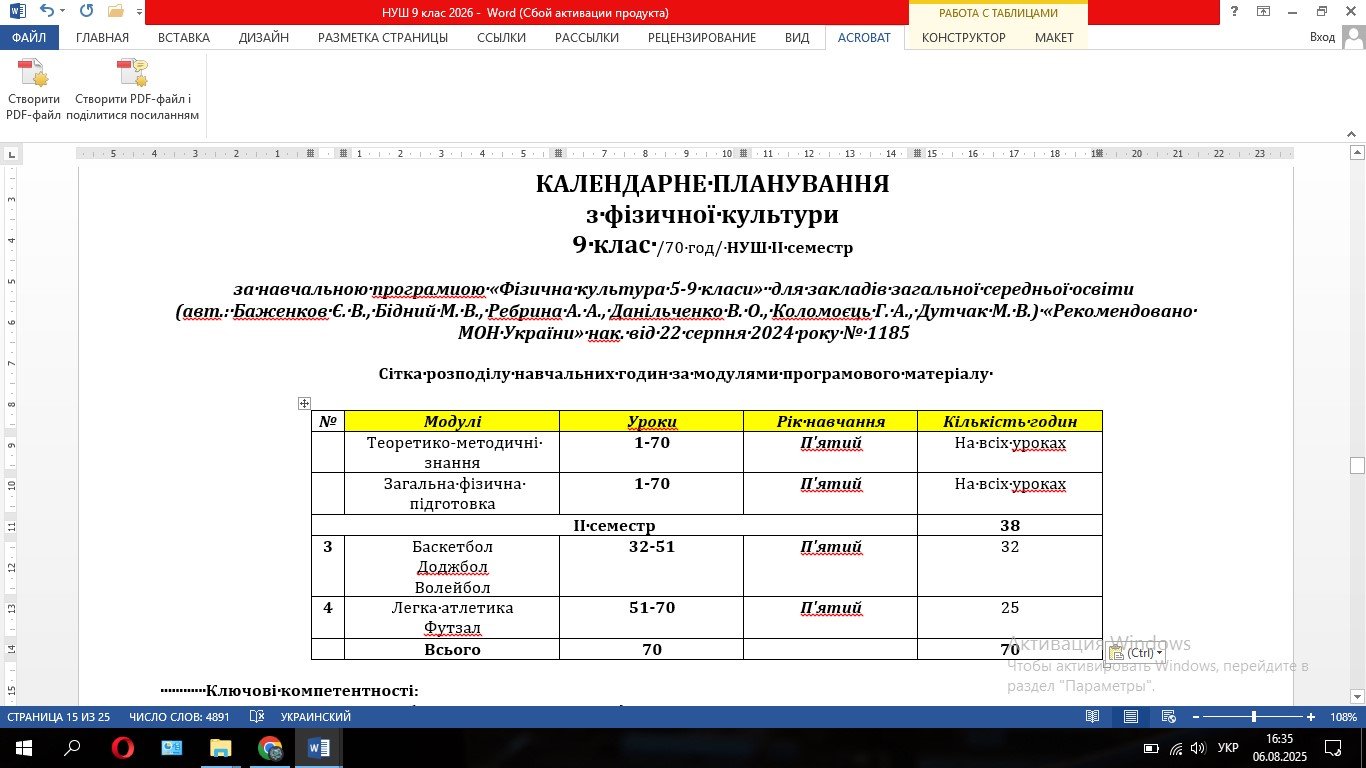Switch to Read Mode view
Image resolution: width=1366 pixels, height=768 pixels.
pos(1093,717)
